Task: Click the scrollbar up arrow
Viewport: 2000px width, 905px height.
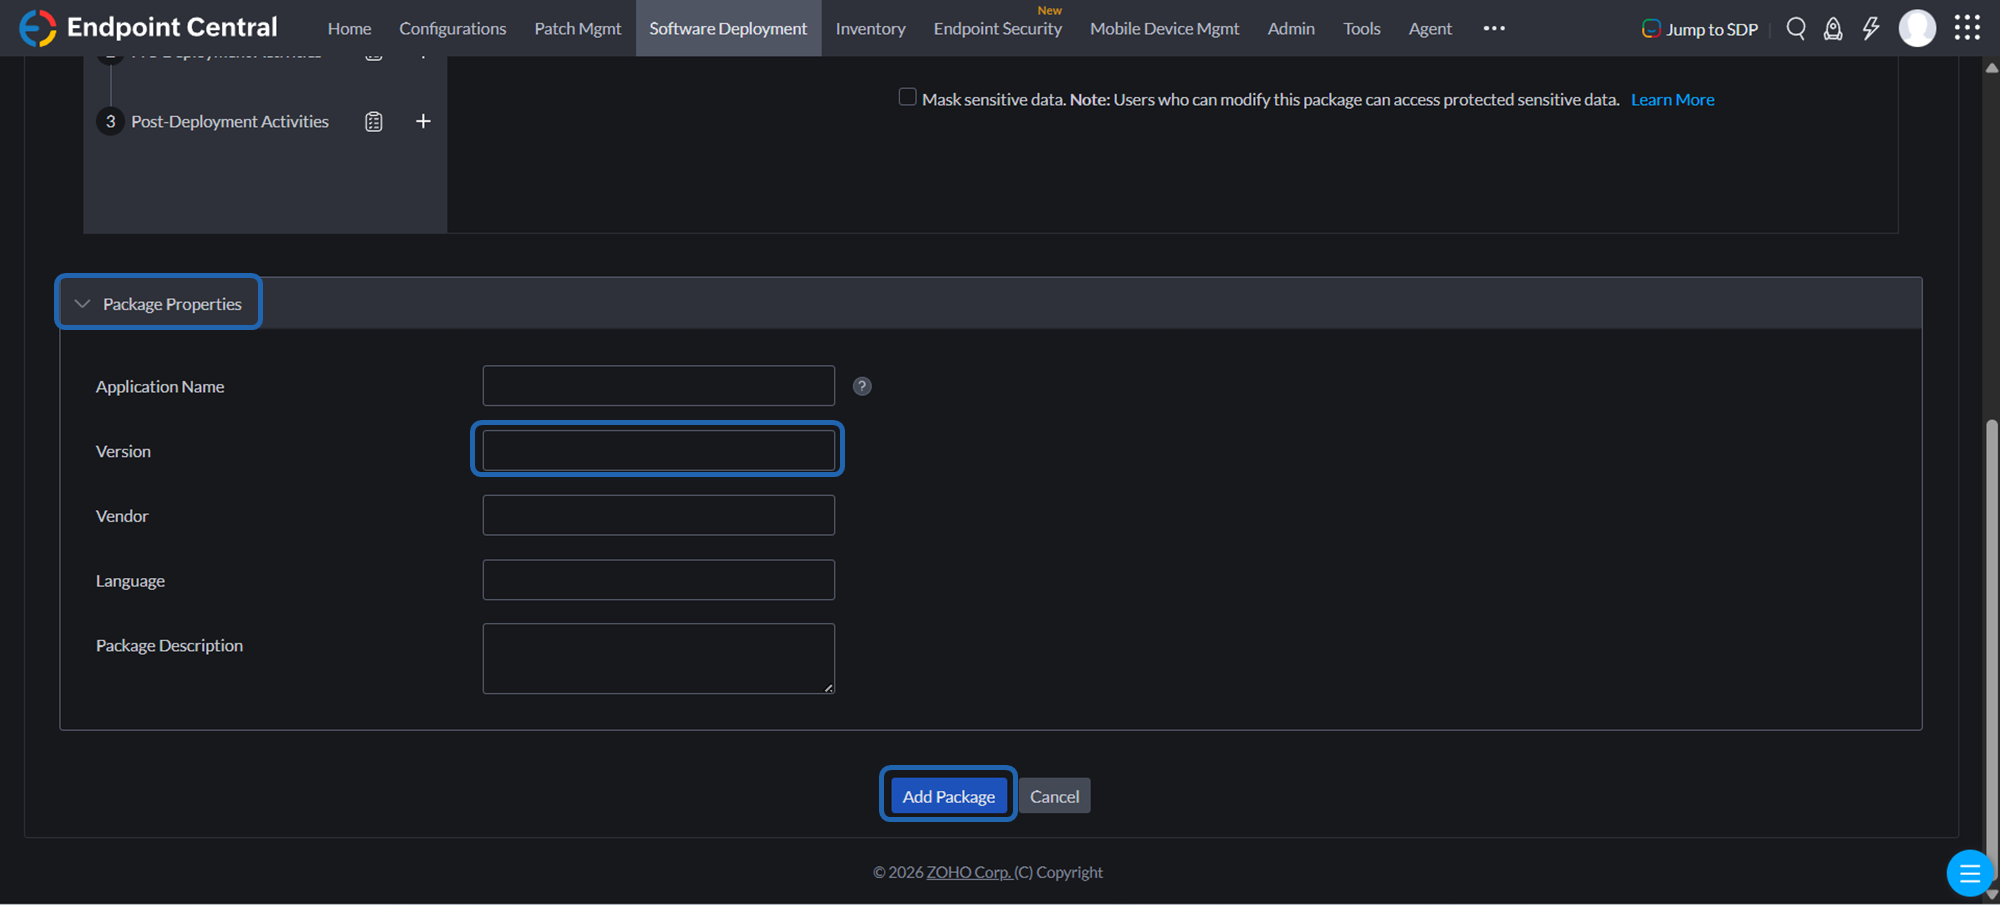Action: coord(1991,68)
